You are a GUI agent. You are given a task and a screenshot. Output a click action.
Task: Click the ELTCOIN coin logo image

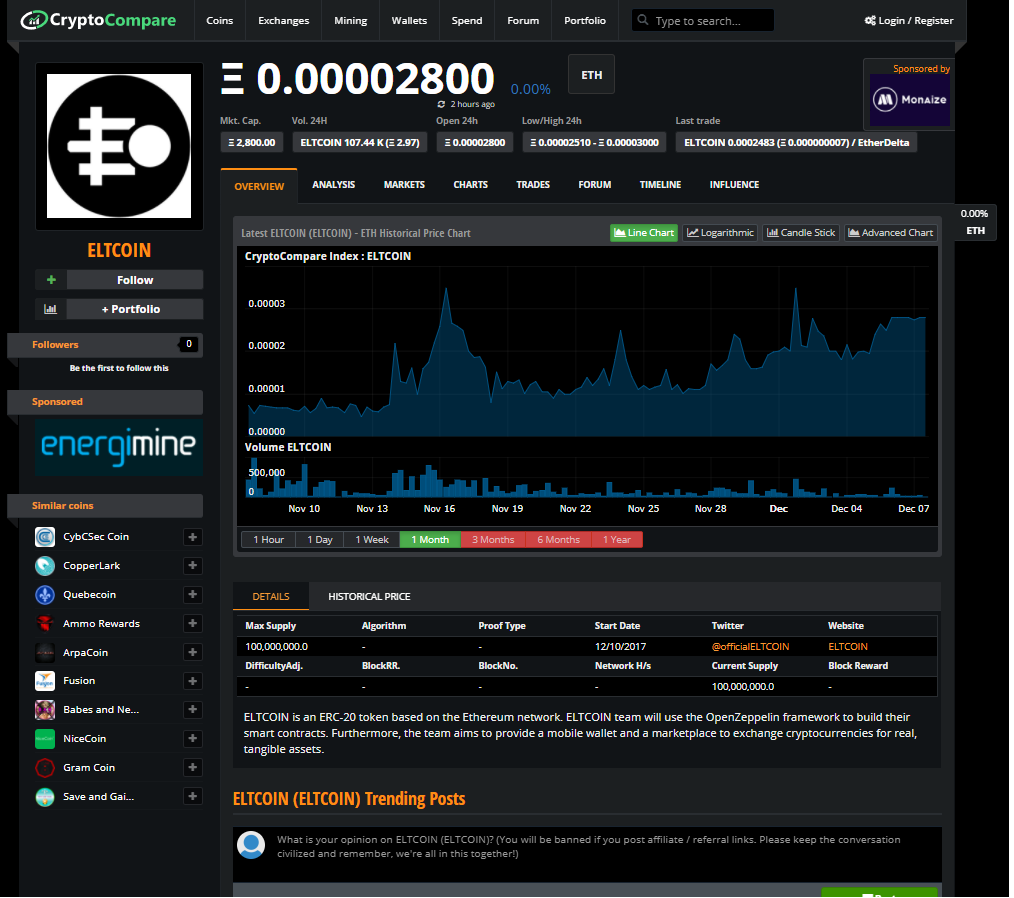[119, 146]
